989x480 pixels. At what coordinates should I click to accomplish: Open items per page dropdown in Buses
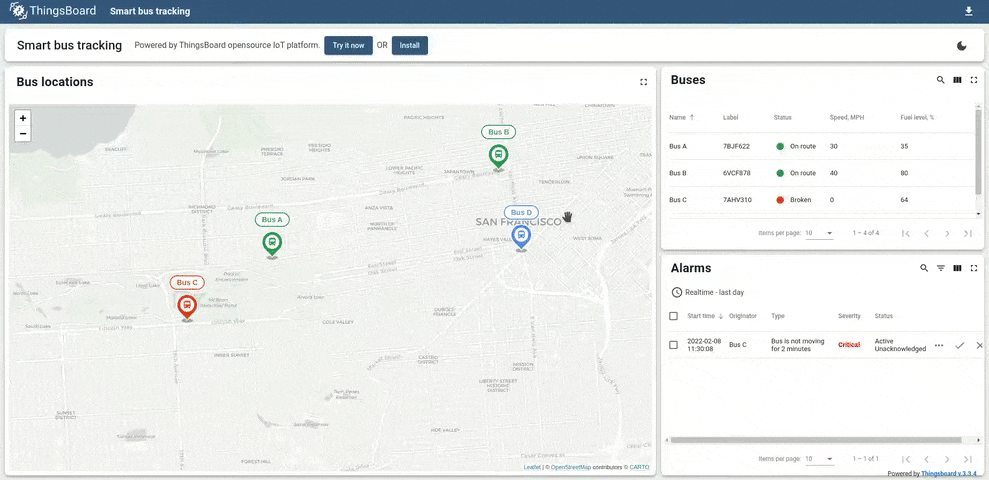click(820, 233)
